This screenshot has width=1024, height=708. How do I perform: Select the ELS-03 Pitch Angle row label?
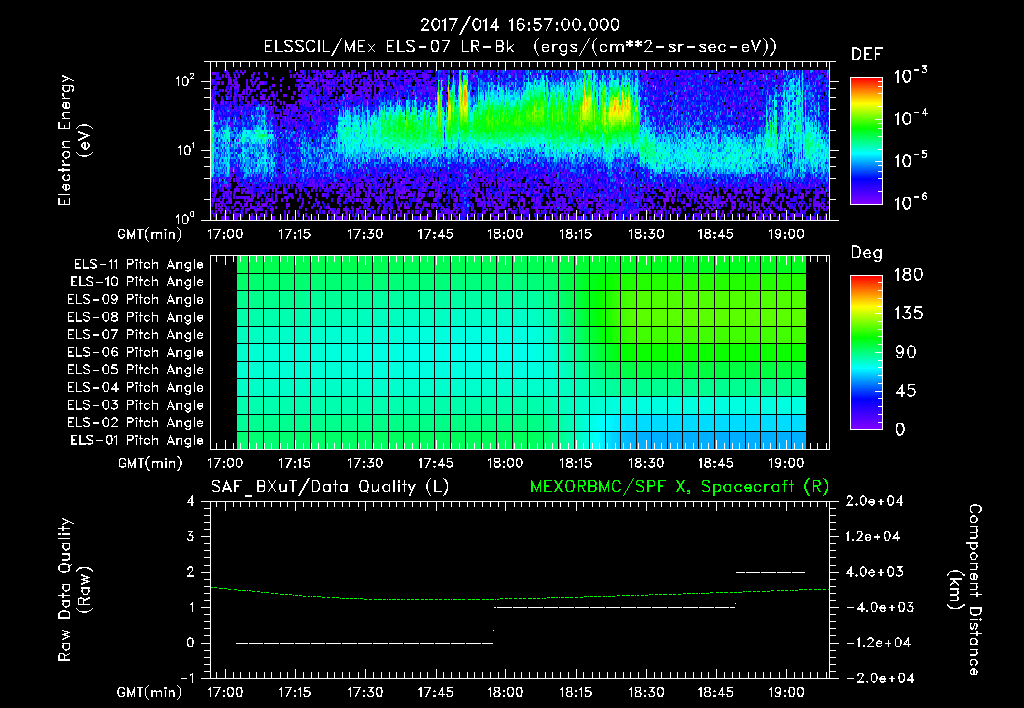[135, 406]
